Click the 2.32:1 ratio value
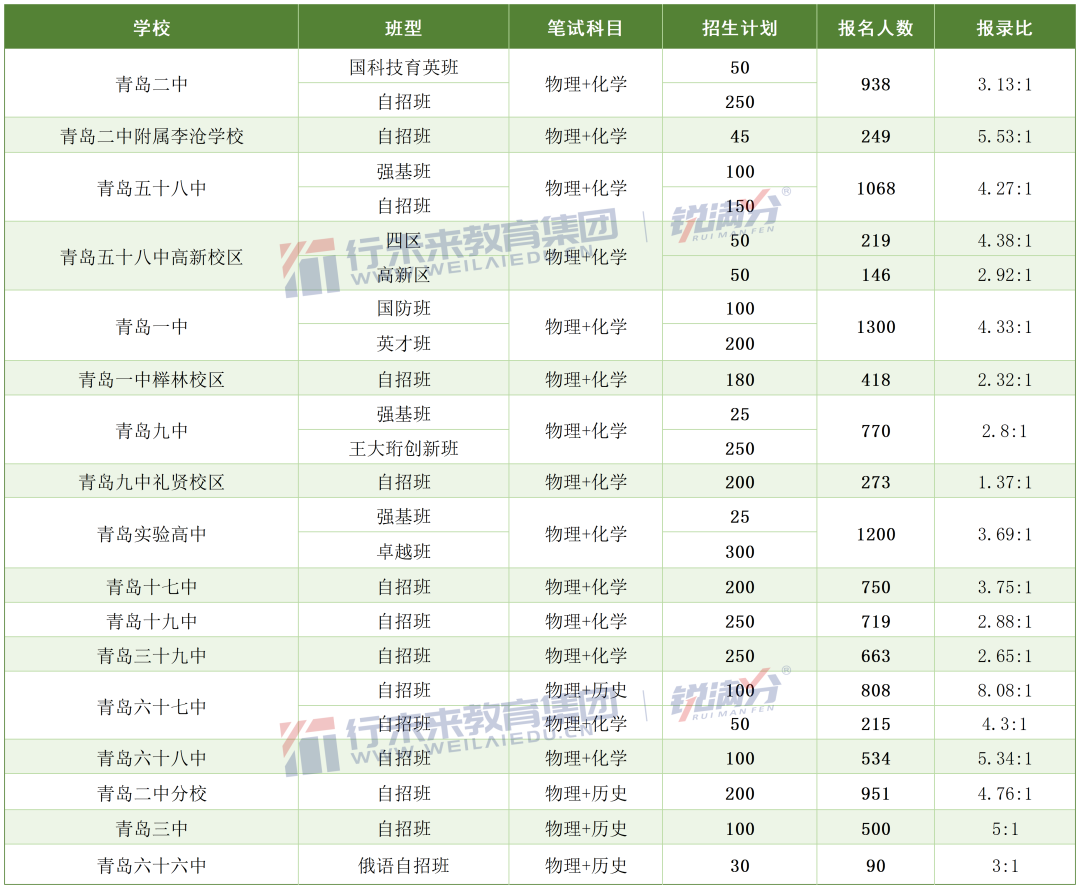 tap(1004, 379)
